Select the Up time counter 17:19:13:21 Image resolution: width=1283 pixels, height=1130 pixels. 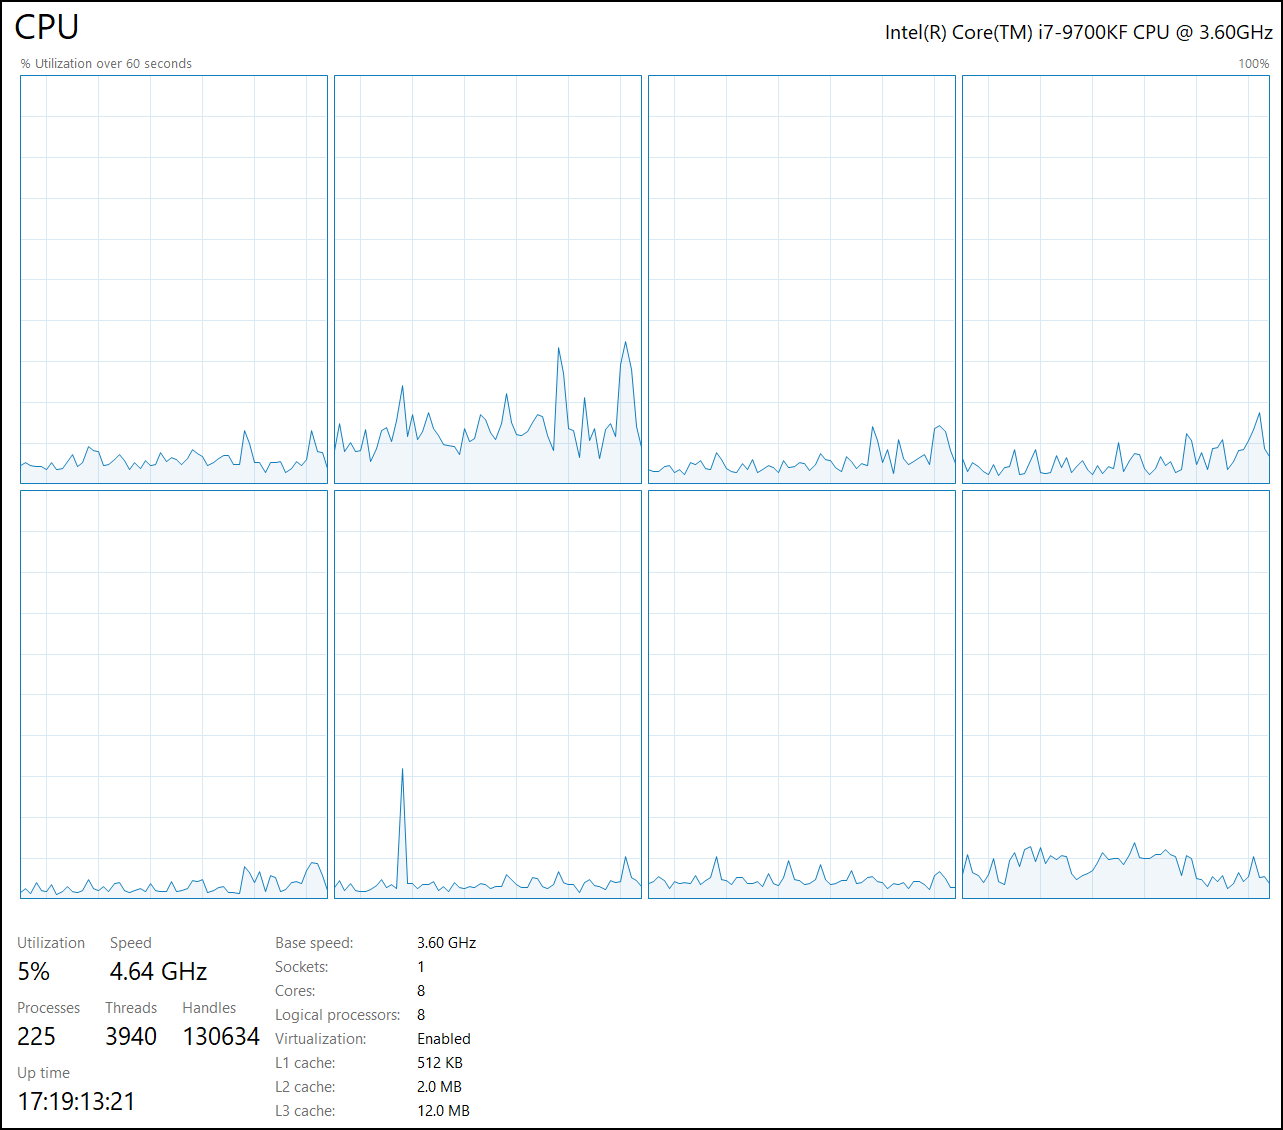click(76, 1101)
